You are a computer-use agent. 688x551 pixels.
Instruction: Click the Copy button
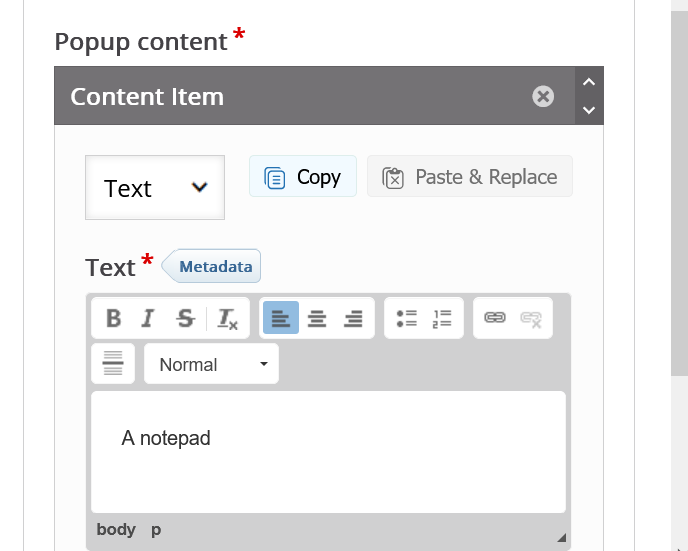[303, 177]
